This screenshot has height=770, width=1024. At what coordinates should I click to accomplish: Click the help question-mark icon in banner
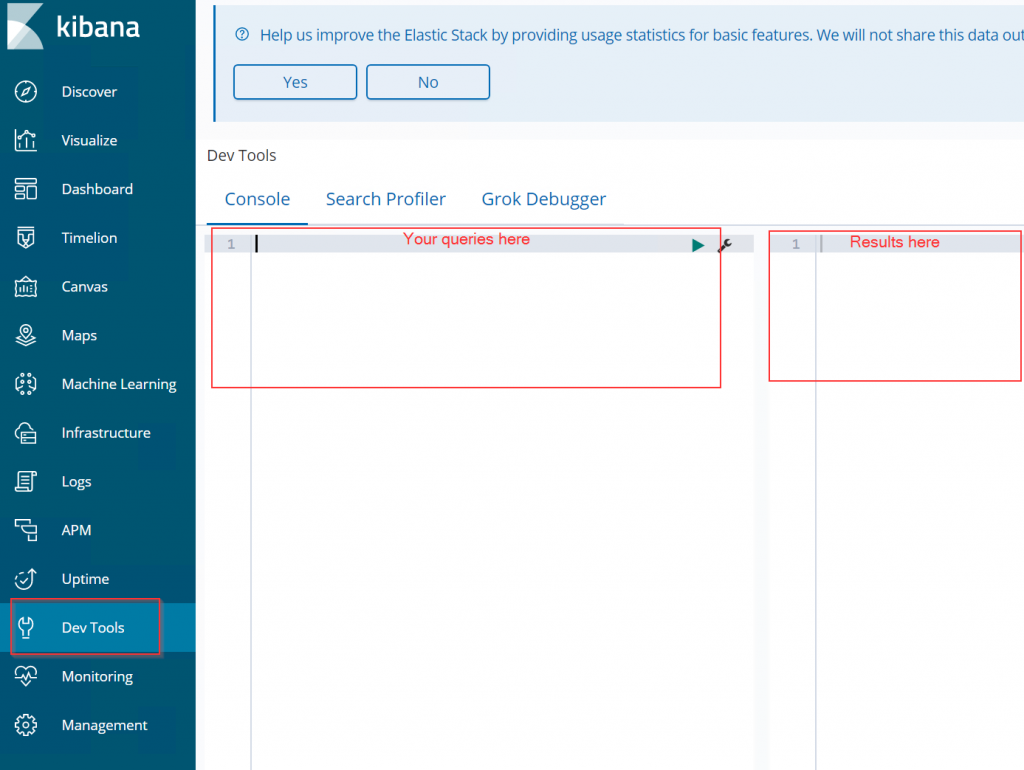coord(242,35)
